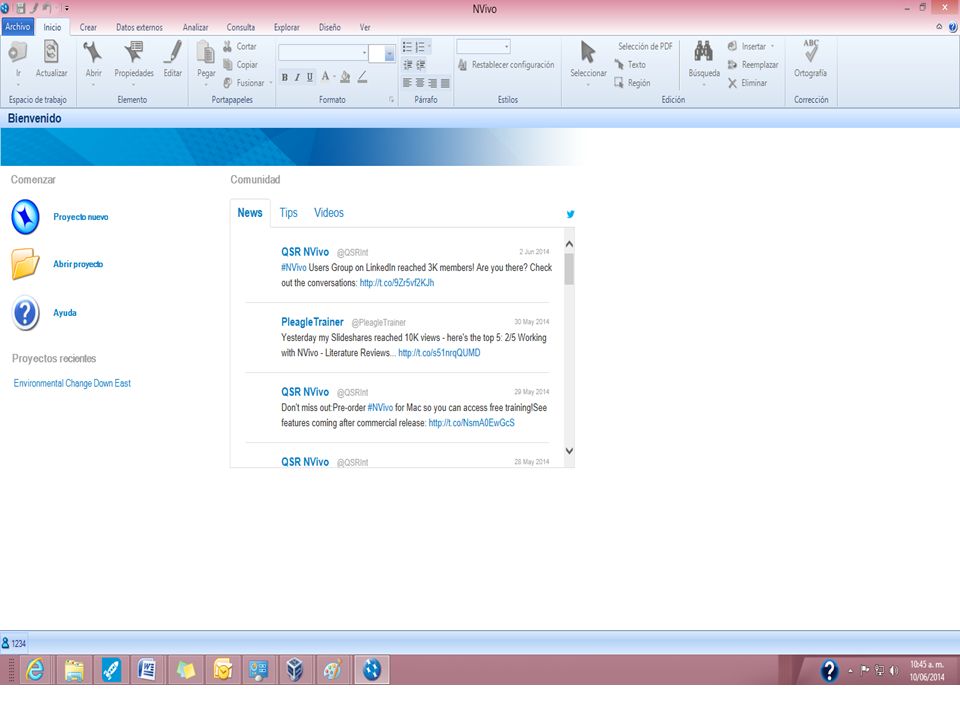Click Abrir proyecto link
This screenshot has height=720, width=960.
click(78, 264)
